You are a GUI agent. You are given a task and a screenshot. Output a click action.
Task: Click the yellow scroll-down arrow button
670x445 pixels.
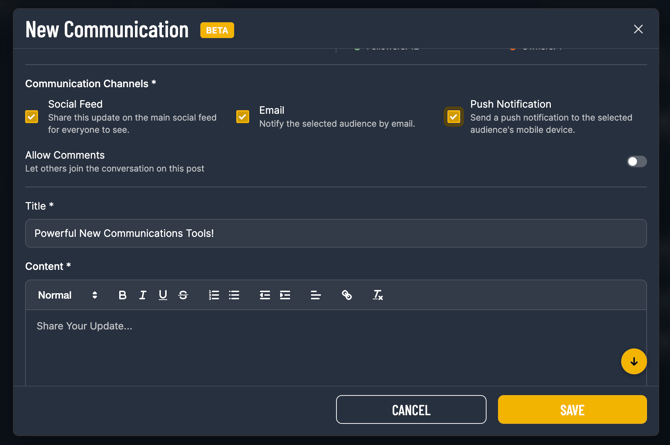(633, 361)
